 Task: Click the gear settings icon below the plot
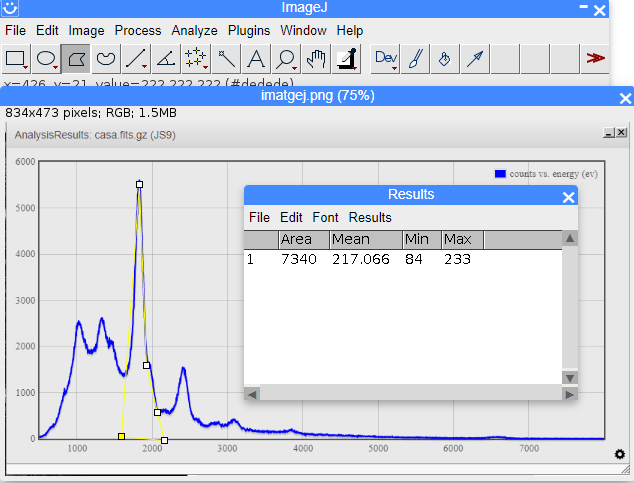pos(620,454)
